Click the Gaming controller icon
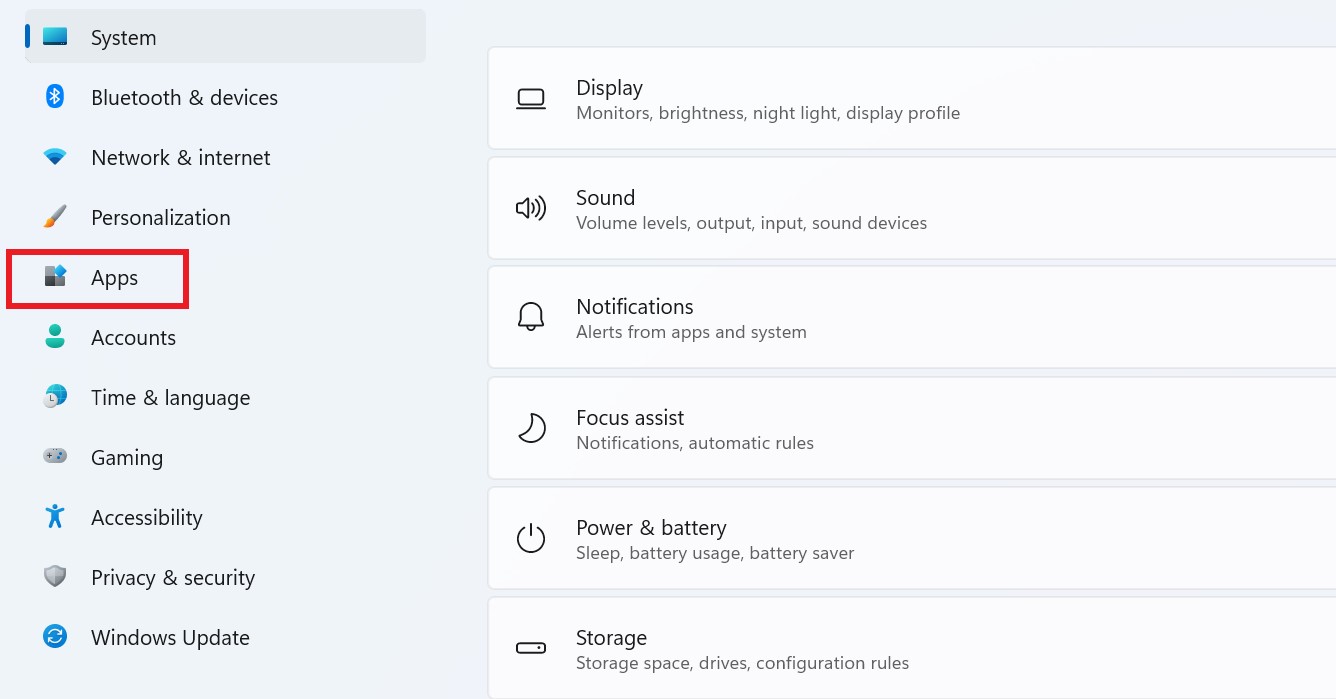Viewport: 1336px width, 699px height. tap(55, 456)
